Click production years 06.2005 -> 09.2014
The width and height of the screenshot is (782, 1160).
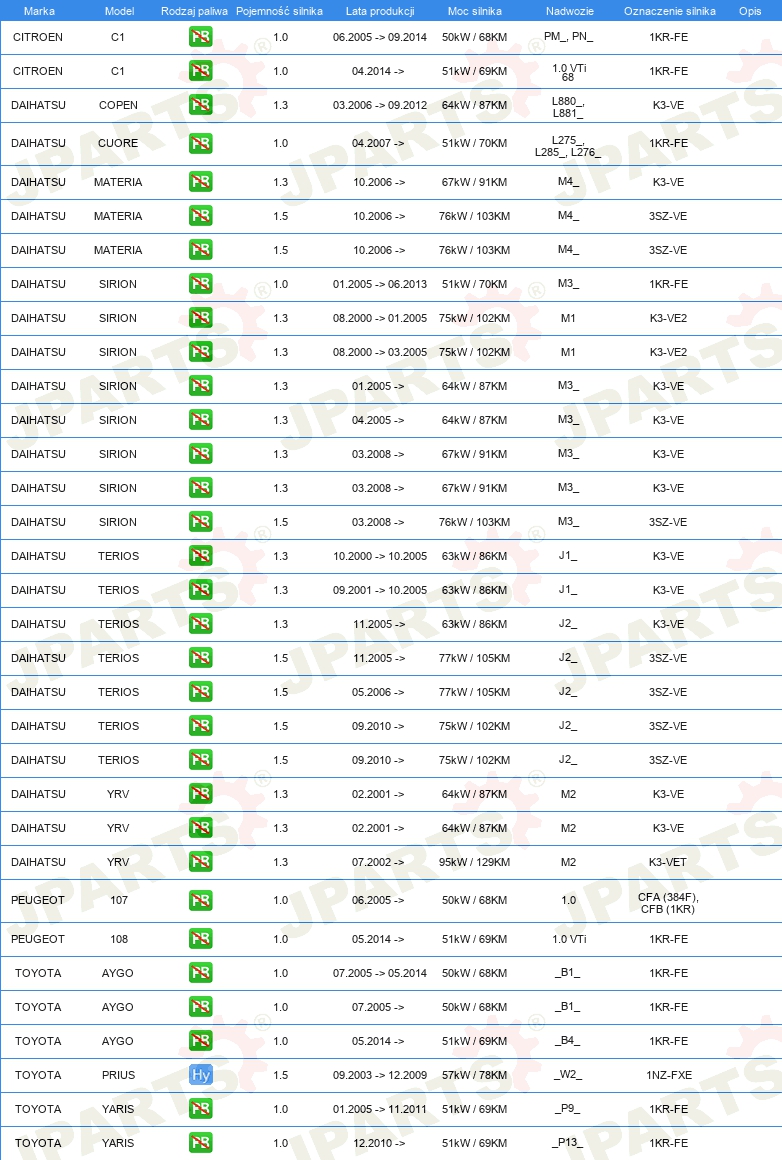pos(380,37)
